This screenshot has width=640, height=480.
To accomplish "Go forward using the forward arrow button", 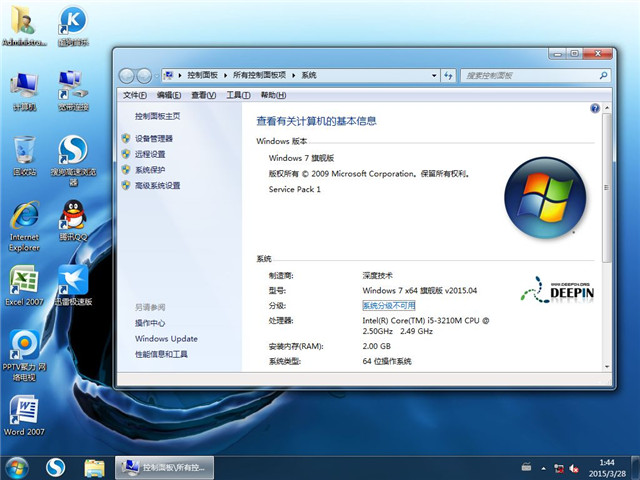I will click(x=144, y=76).
